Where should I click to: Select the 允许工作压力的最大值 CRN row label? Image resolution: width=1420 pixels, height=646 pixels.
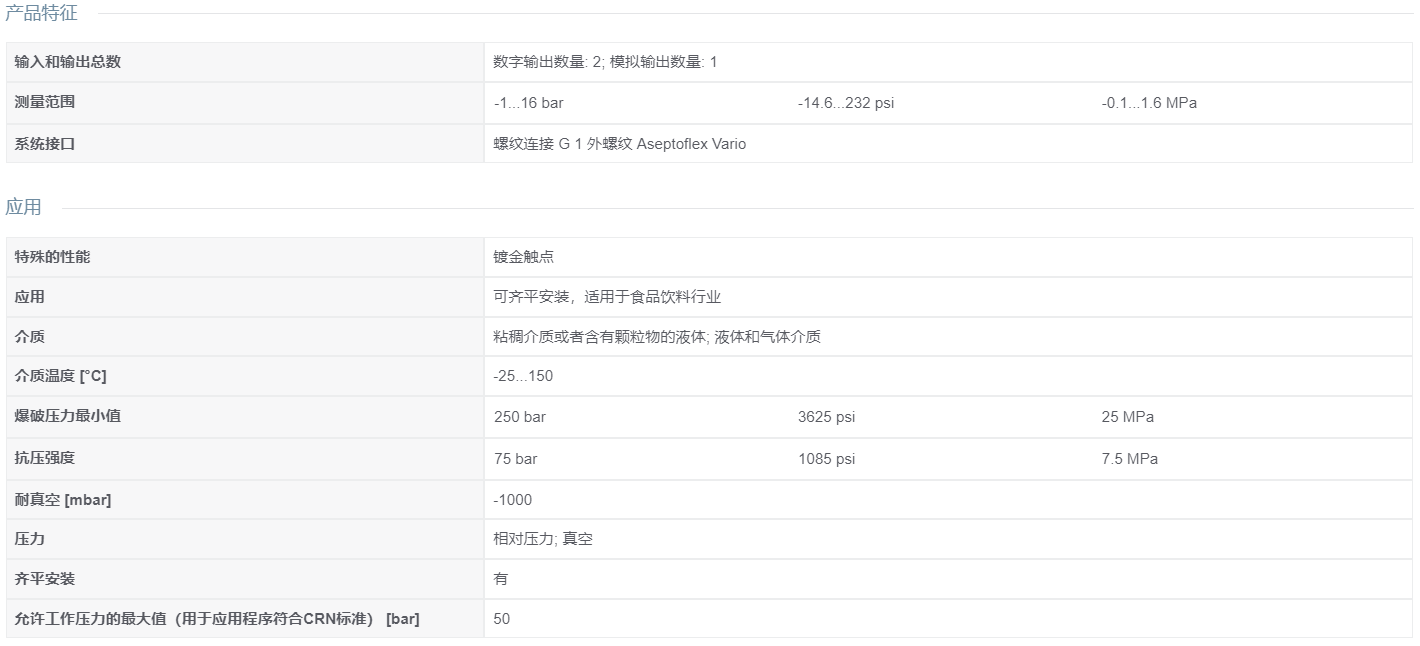[217, 619]
